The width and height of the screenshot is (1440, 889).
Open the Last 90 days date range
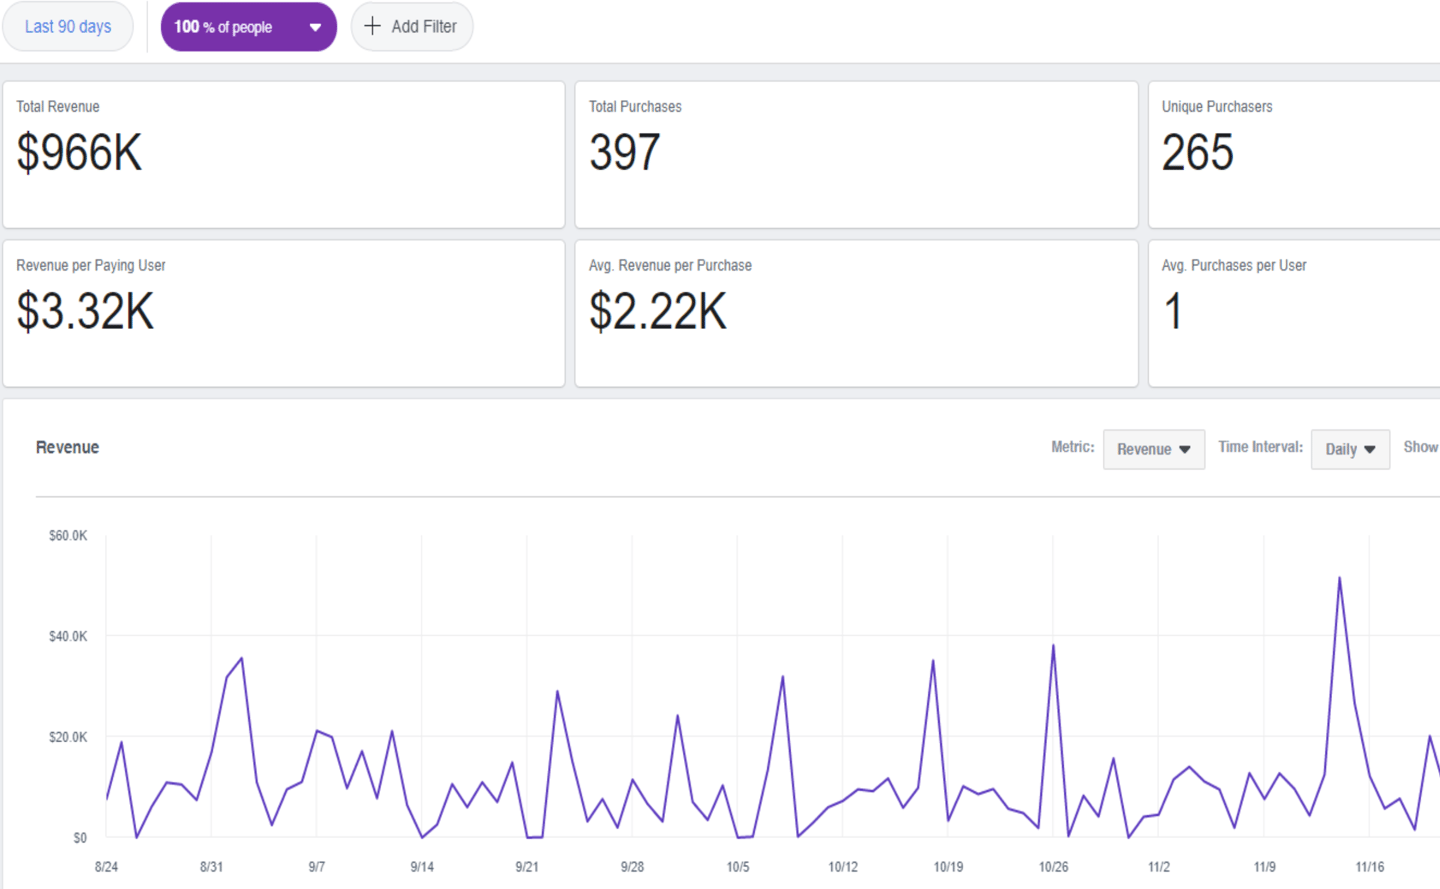point(68,27)
